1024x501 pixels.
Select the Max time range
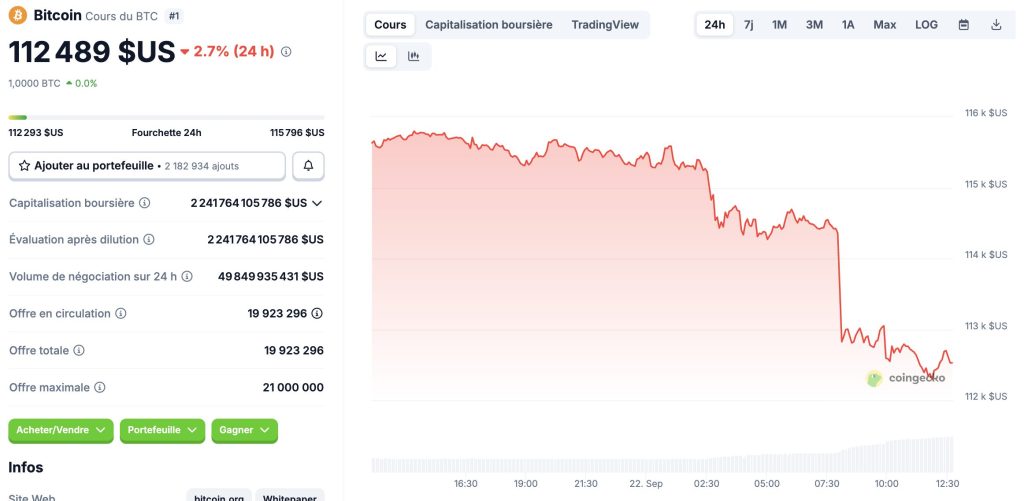click(884, 25)
